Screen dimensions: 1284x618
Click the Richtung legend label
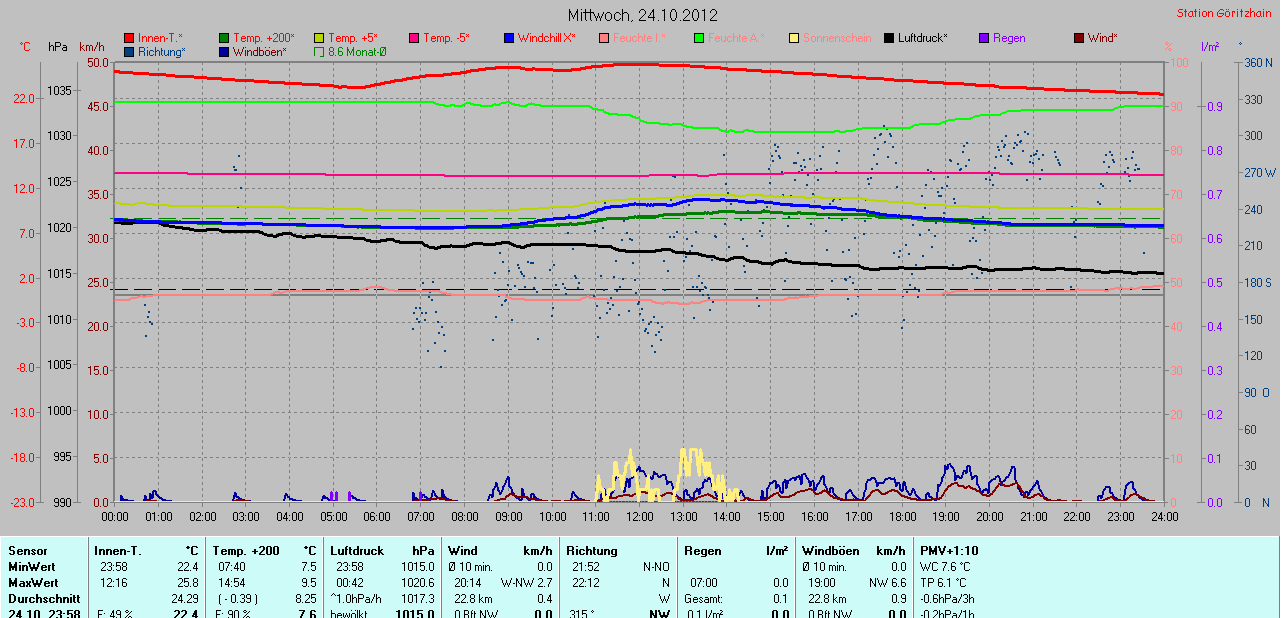coord(163,51)
